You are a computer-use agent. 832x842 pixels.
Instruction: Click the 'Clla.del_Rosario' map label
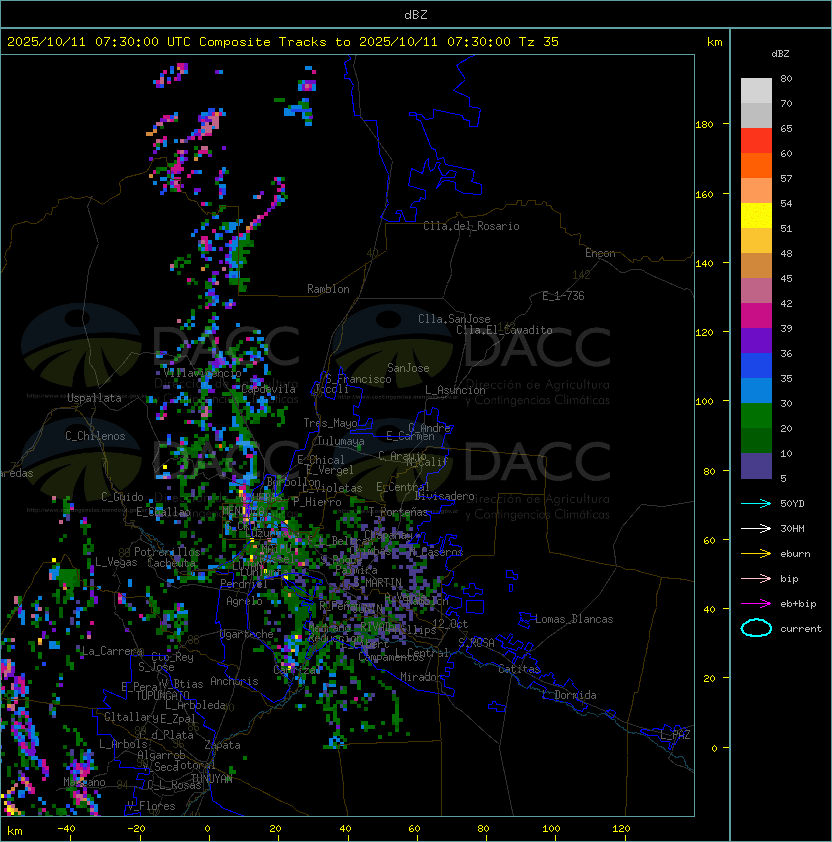pyautogui.click(x=471, y=226)
